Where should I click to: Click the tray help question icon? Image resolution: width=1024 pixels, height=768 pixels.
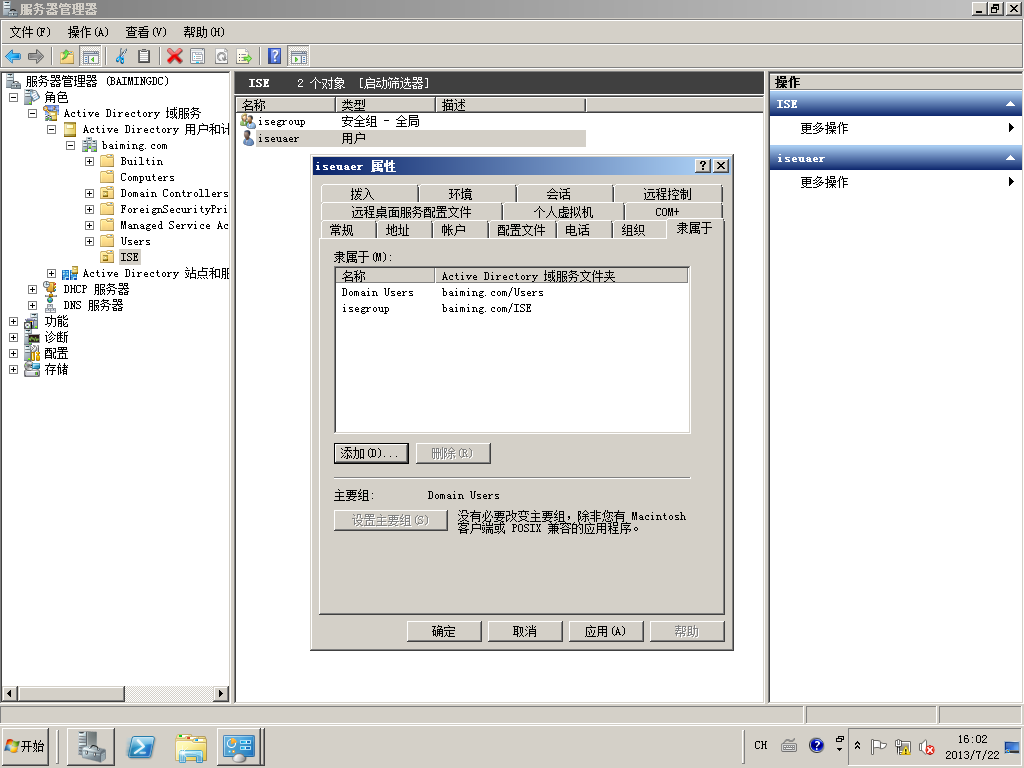tap(816, 745)
